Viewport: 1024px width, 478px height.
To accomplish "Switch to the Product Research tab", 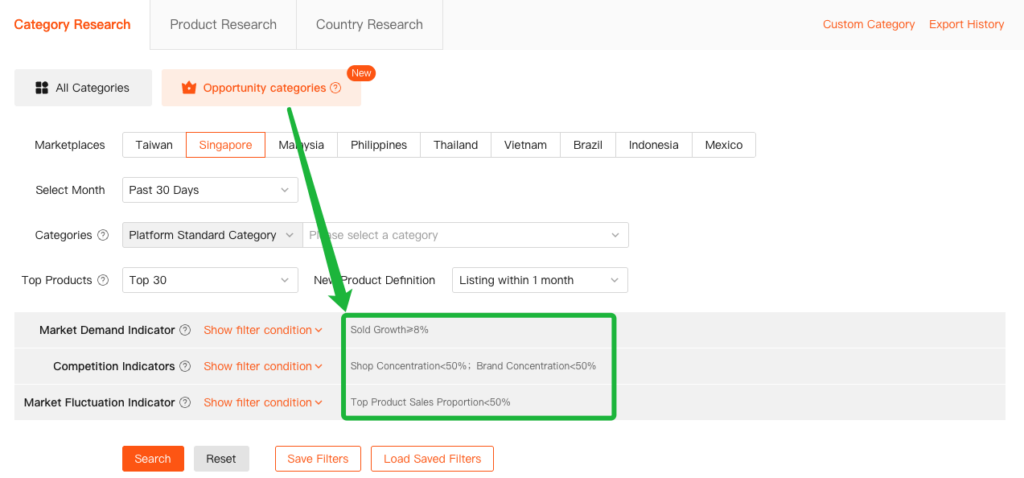I will (223, 25).
